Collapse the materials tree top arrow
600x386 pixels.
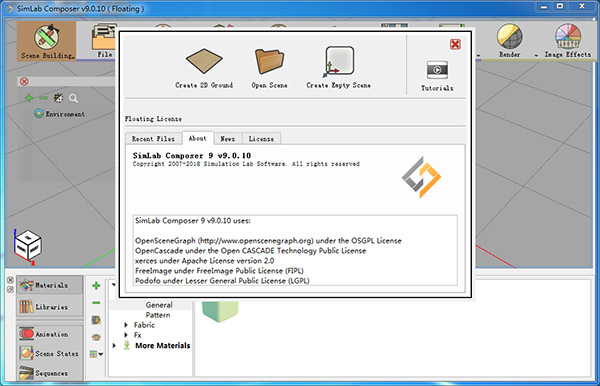[x=114, y=284]
